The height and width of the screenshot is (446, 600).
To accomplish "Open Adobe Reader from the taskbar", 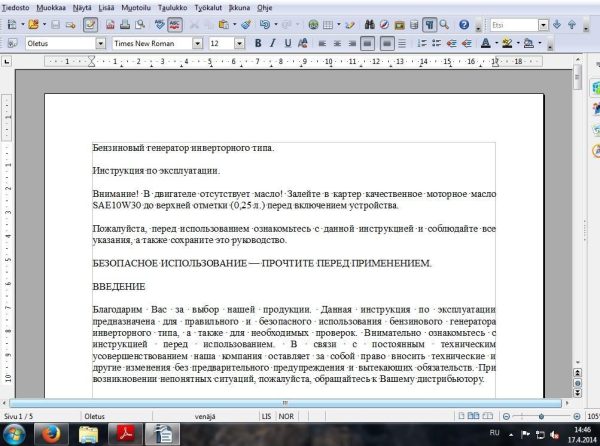I will point(126,435).
